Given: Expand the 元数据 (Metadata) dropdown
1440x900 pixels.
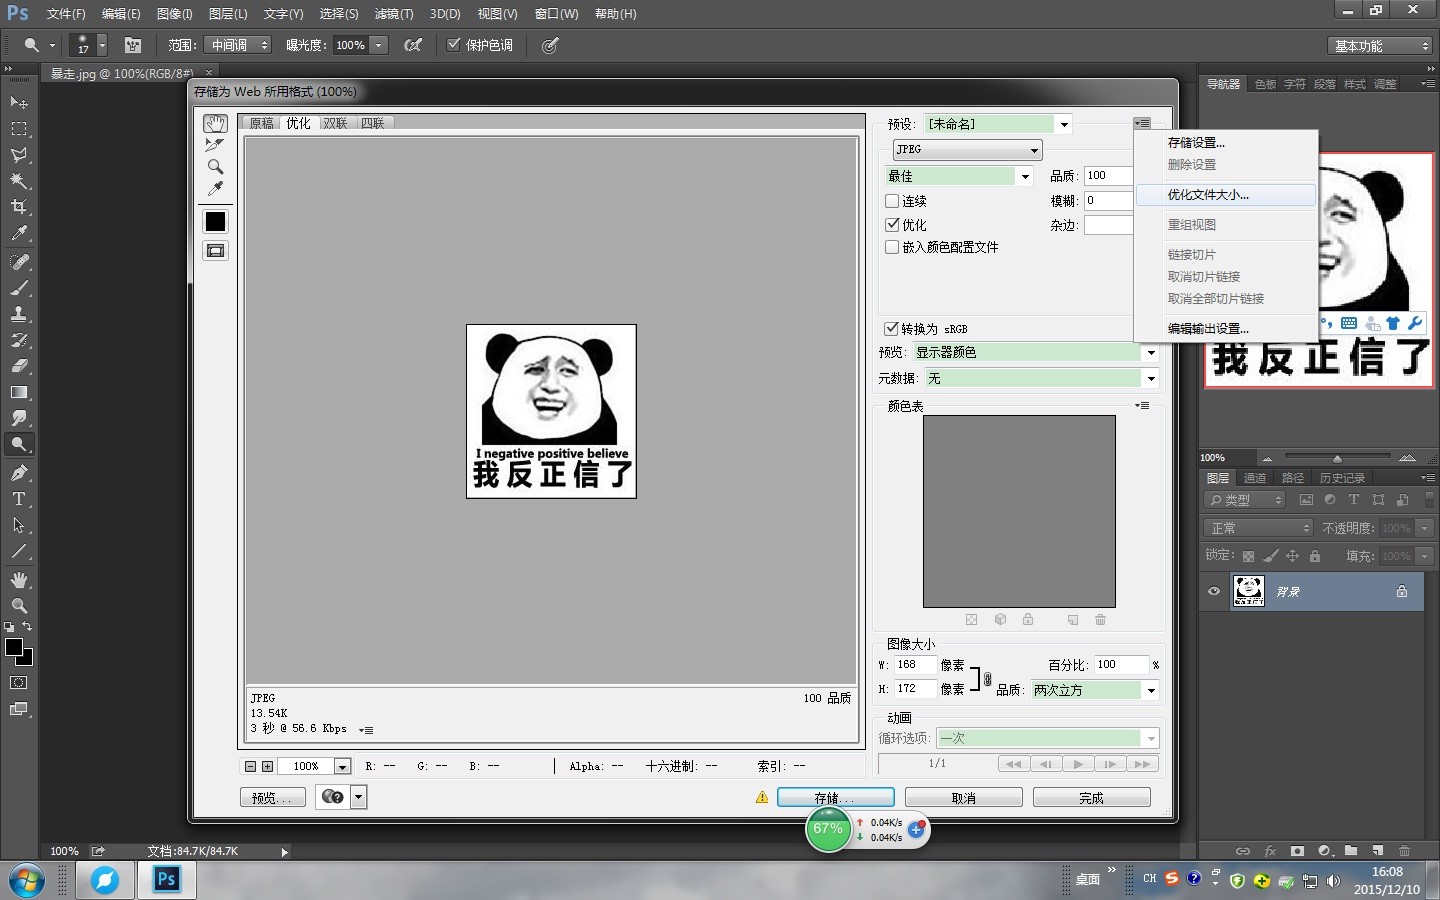Looking at the screenshot, I should 1151,379.
